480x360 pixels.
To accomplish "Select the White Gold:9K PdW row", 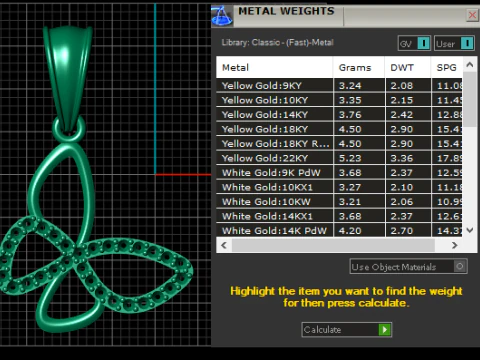I will point(339,173).
